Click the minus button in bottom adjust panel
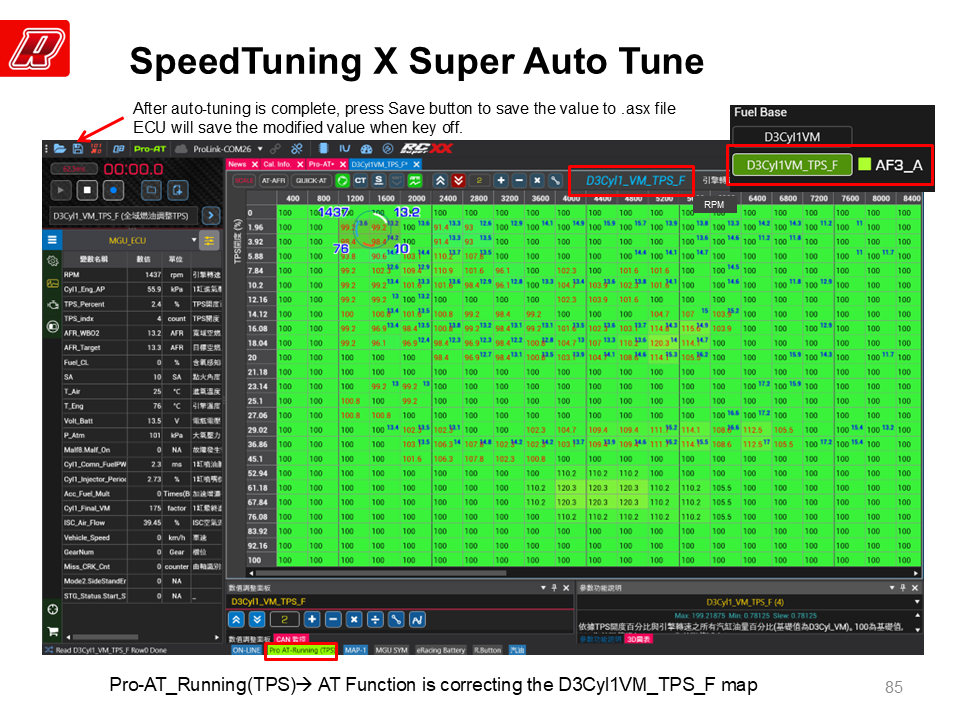 333,620
